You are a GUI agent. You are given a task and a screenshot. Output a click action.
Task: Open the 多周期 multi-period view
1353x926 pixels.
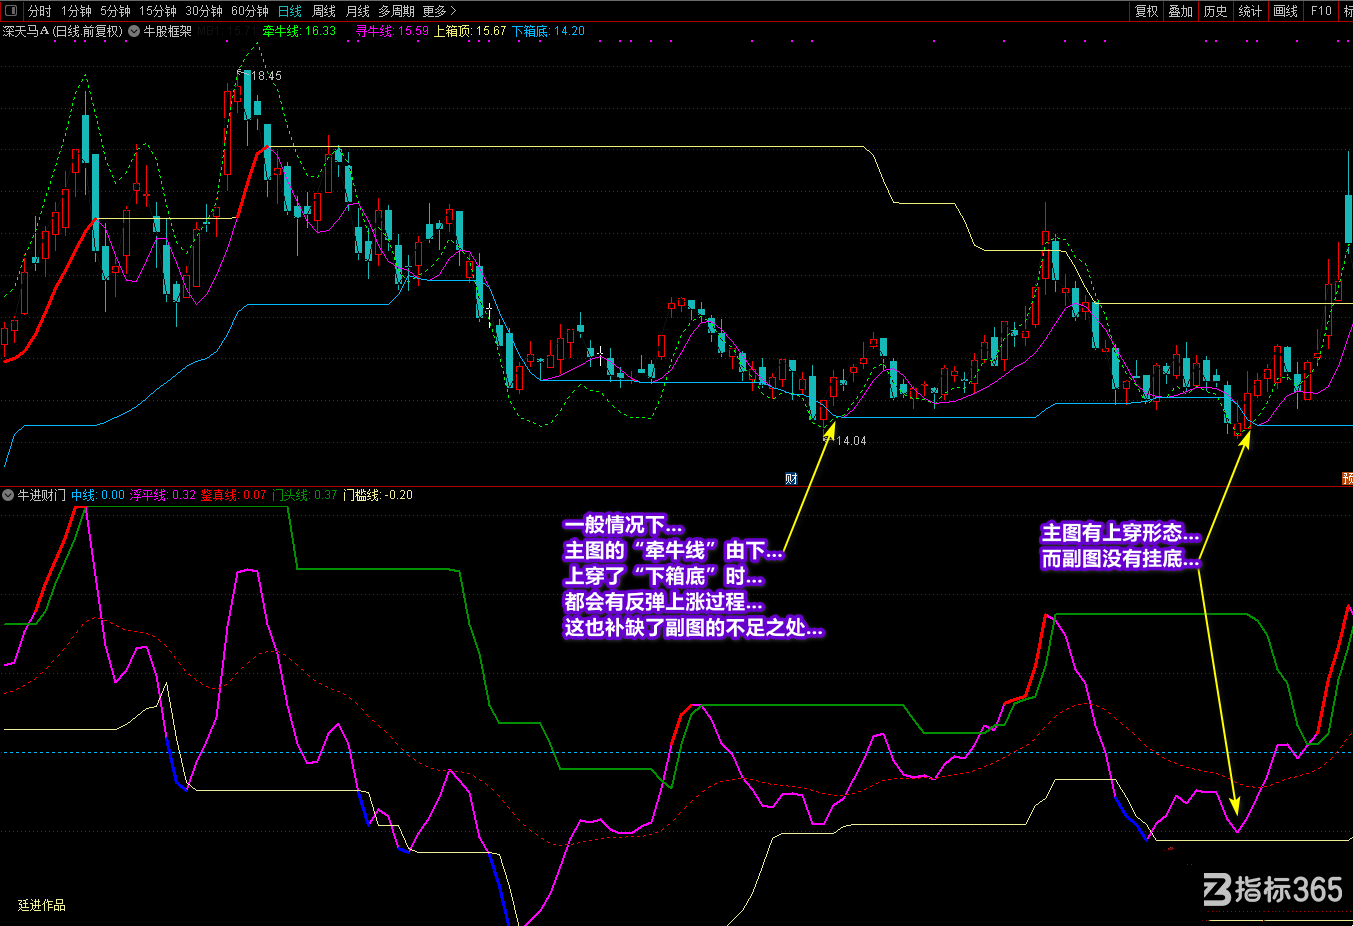(396, 11)
